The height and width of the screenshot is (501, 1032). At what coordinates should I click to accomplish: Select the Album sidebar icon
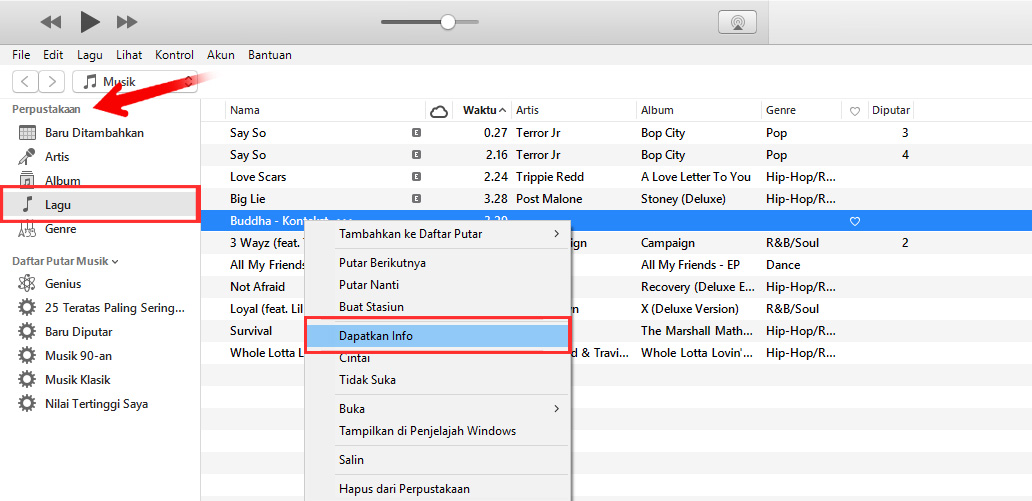[27, 180]
